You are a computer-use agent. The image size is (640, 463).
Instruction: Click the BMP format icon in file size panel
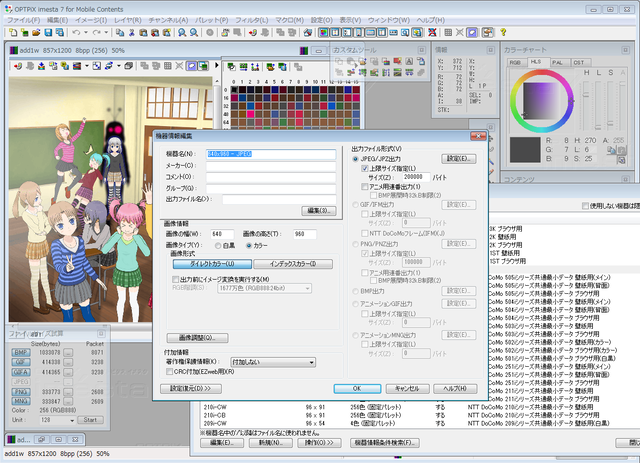(21, 352)
